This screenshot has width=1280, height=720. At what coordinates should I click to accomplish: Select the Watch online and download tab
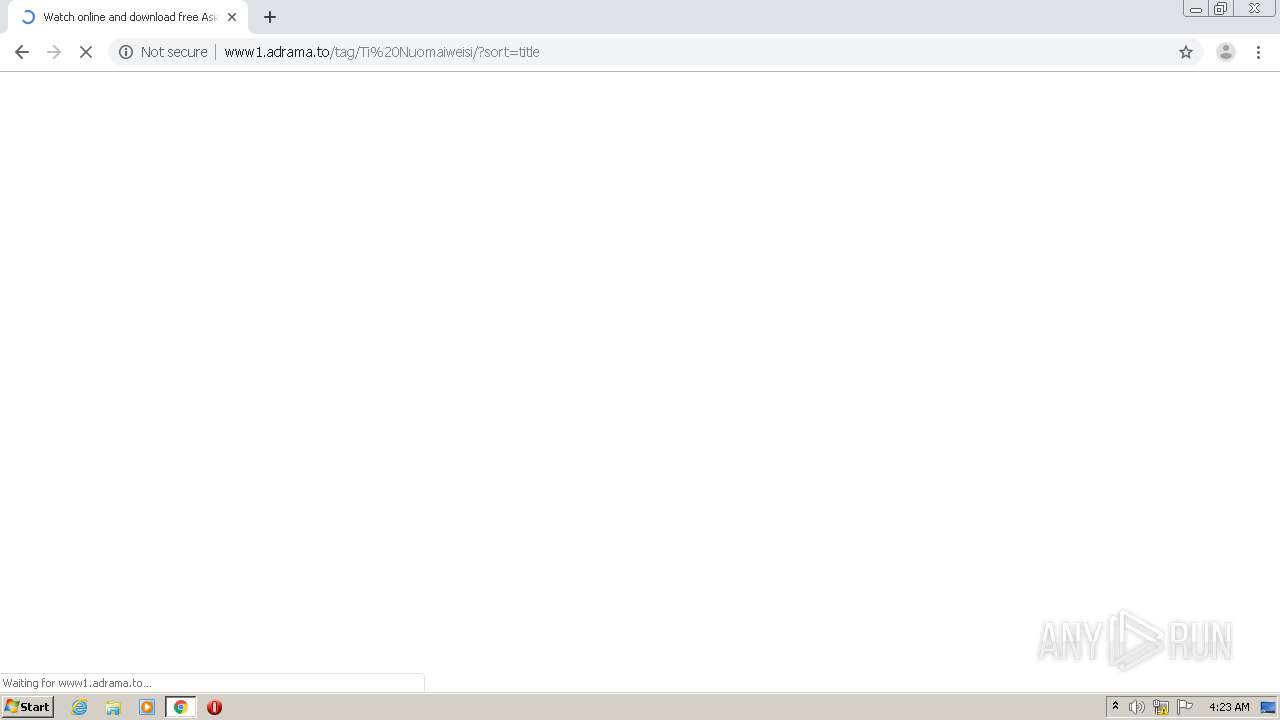[128, 17]
